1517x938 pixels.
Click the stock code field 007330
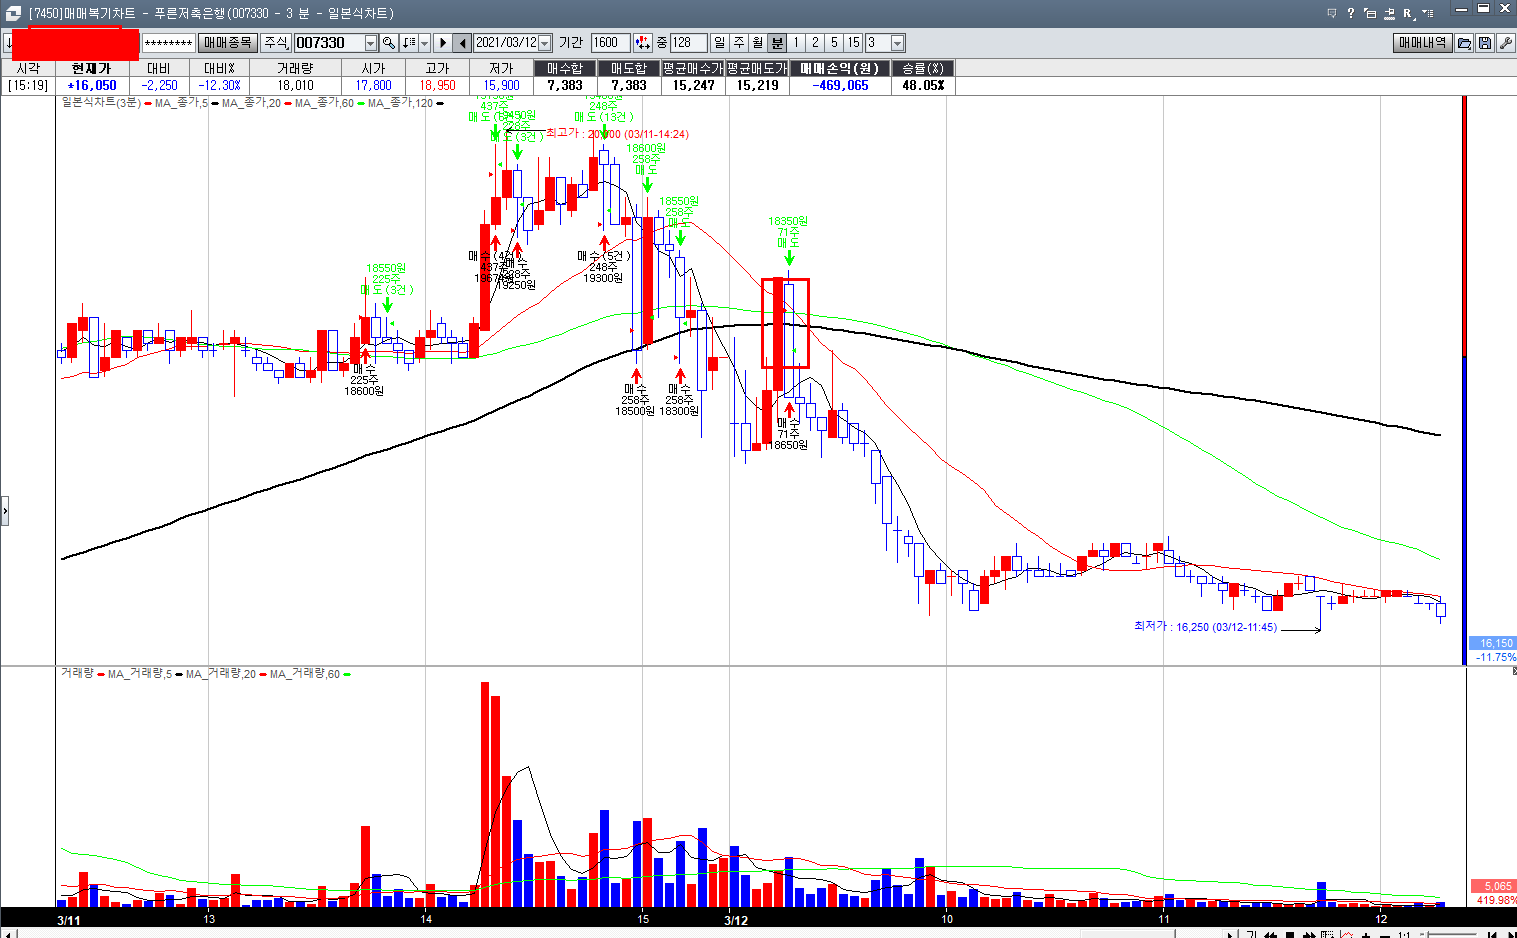[x=329, y=43]
